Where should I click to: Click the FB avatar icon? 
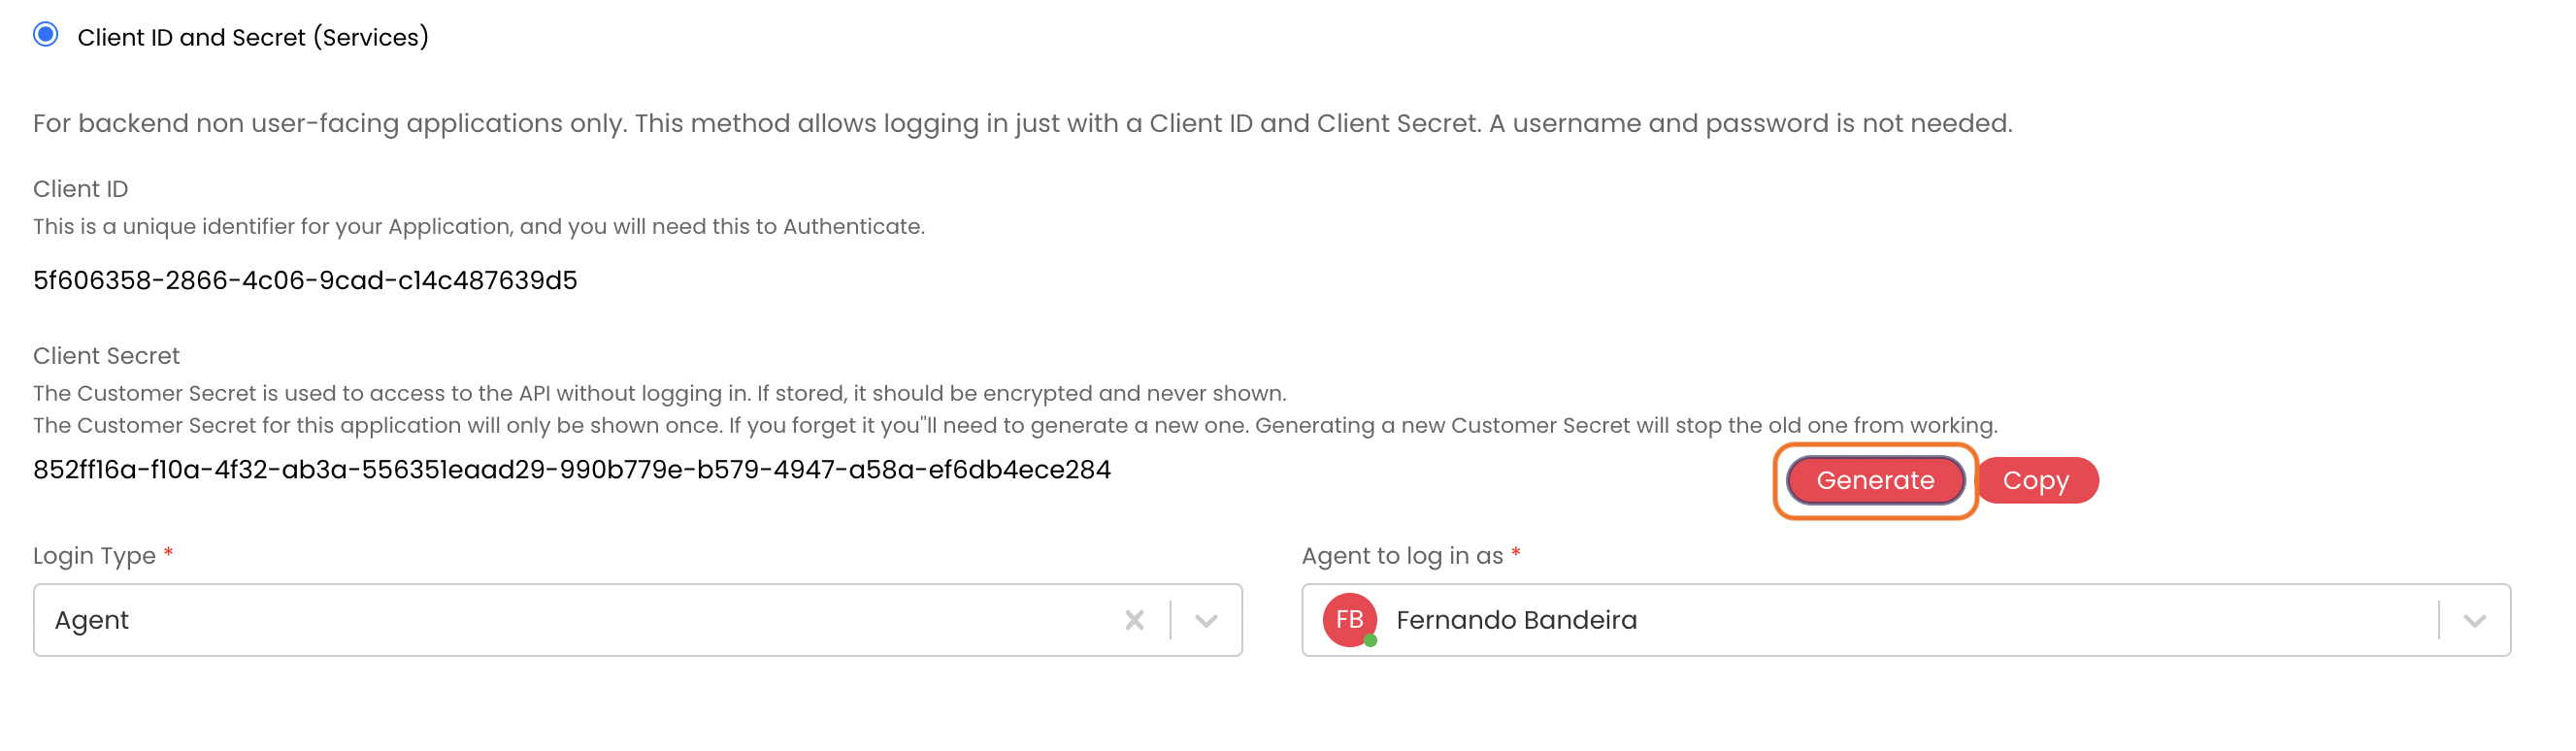coord(1349,620)
